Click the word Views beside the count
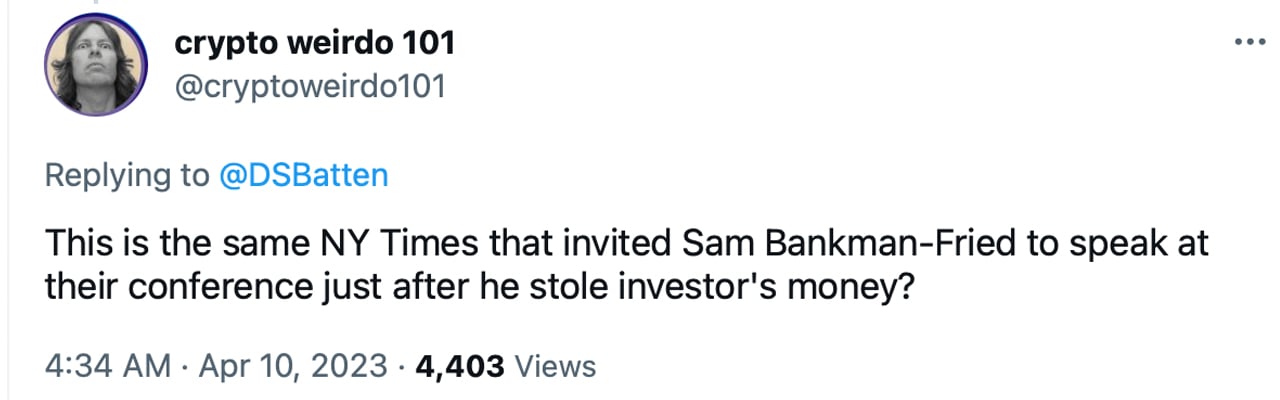Image resolution: width=1280 pixels, height=400 pixels. point(554,367)
